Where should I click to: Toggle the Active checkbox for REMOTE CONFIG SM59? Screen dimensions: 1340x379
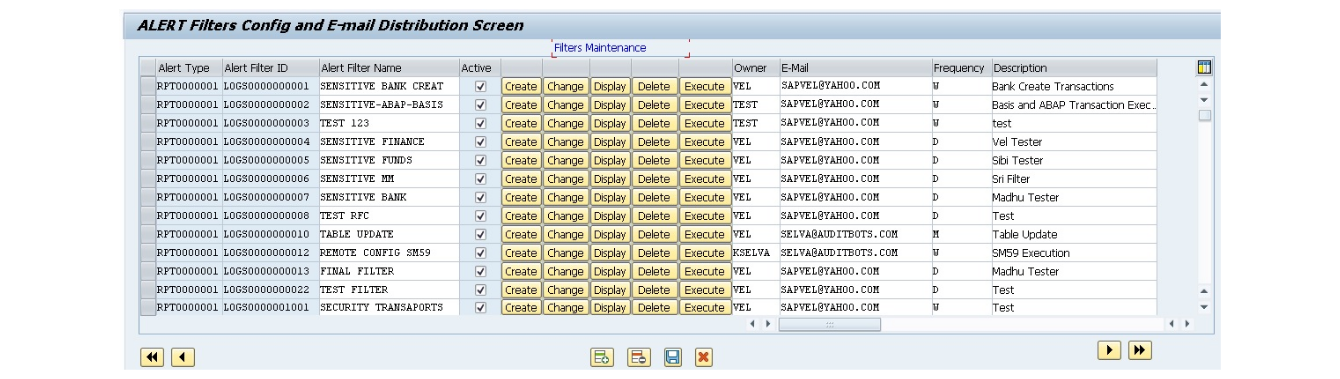(x=480, y=253)
